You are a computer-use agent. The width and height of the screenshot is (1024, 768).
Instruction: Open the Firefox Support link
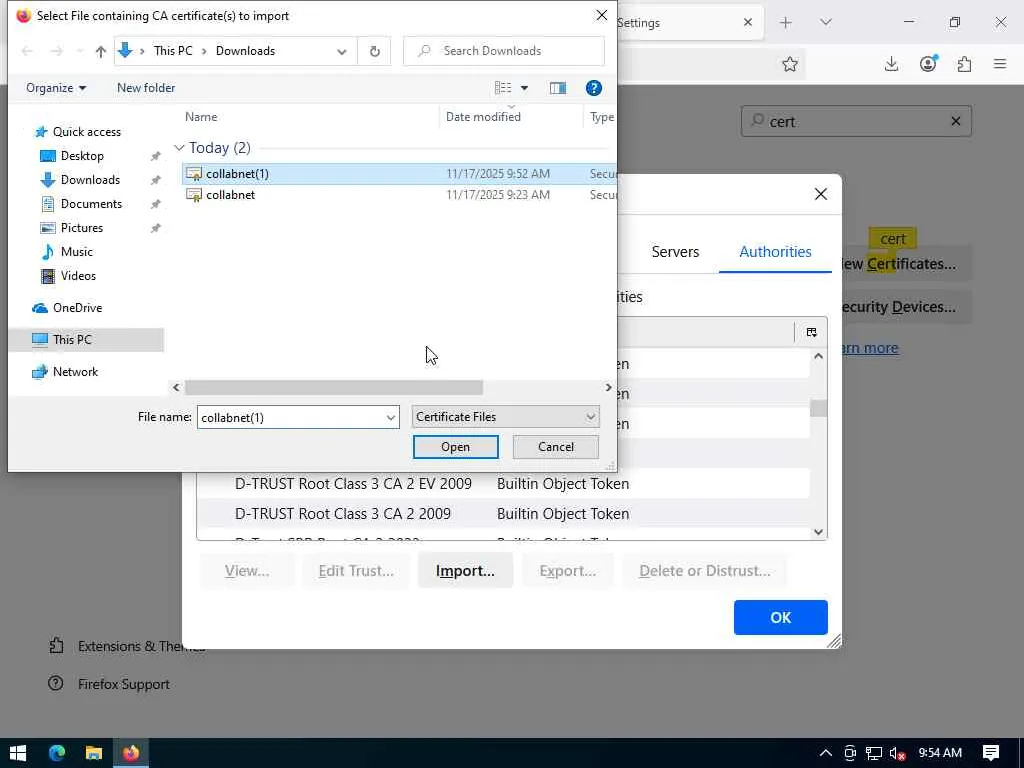click(123, 684)
